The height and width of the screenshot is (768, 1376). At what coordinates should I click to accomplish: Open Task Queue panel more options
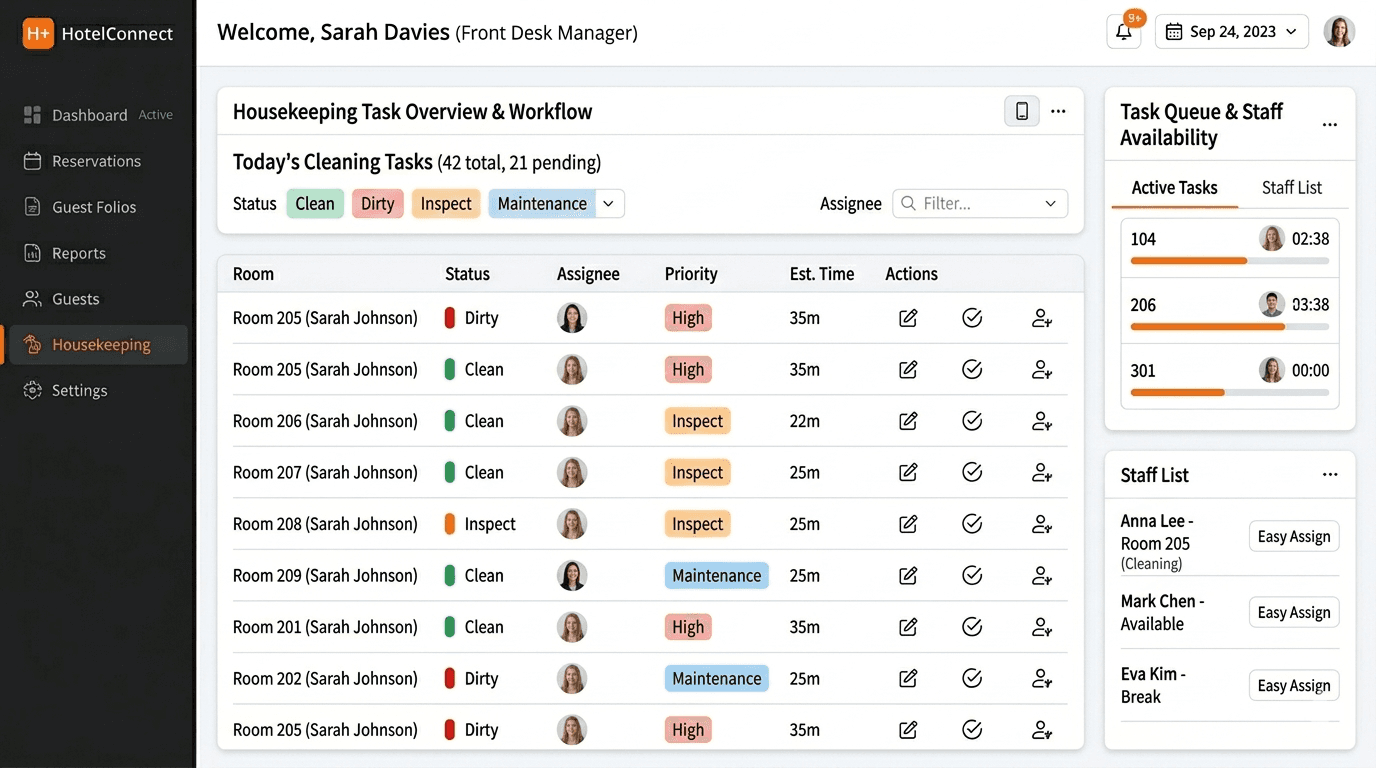click(x=1329, y=125)
